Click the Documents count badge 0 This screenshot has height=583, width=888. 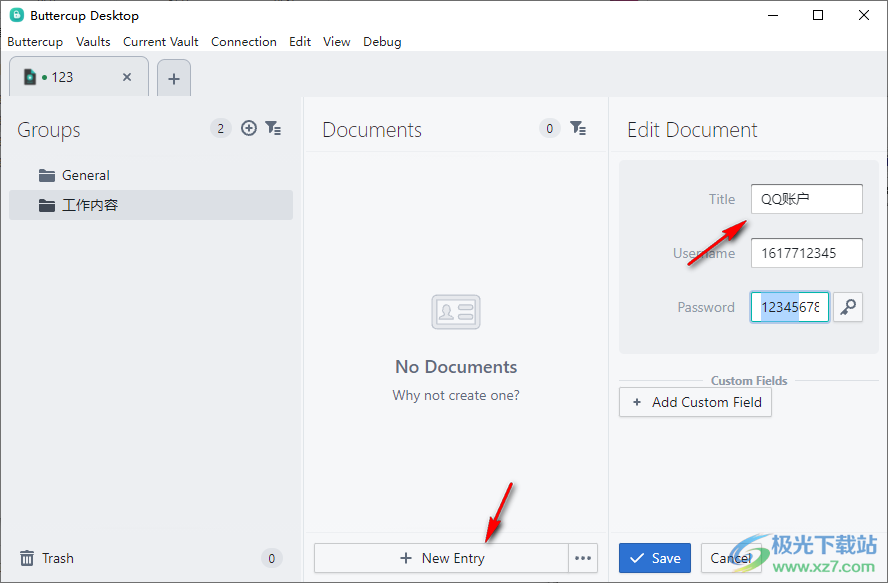pyautogui.click(x=549, y=129)
